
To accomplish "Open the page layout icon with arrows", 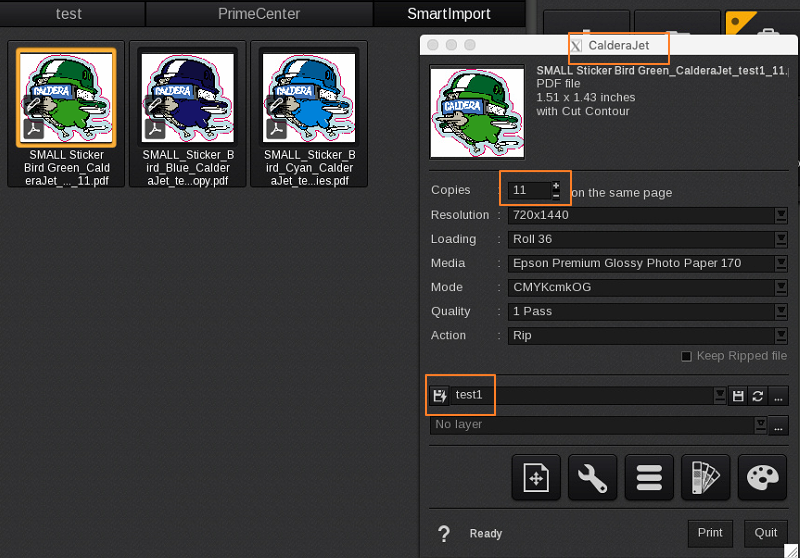I will (x=536, y=478).
